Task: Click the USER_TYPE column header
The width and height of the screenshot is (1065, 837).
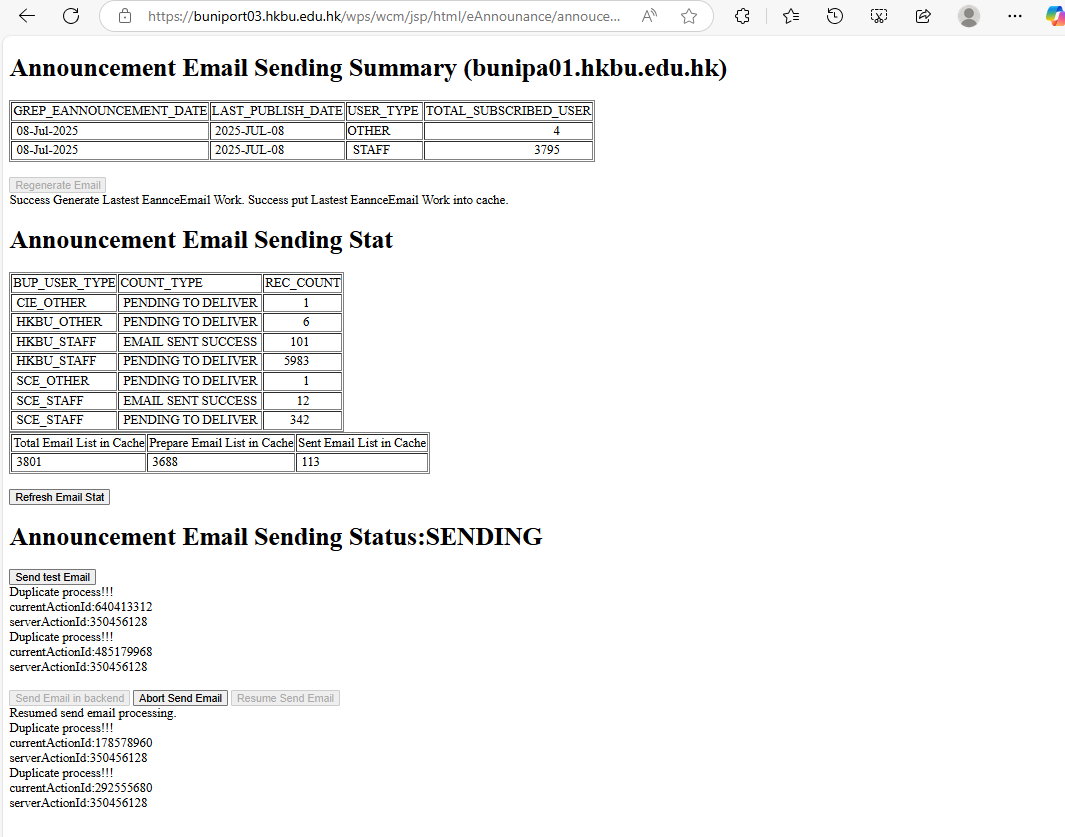Action: click(x=384, y=111)
